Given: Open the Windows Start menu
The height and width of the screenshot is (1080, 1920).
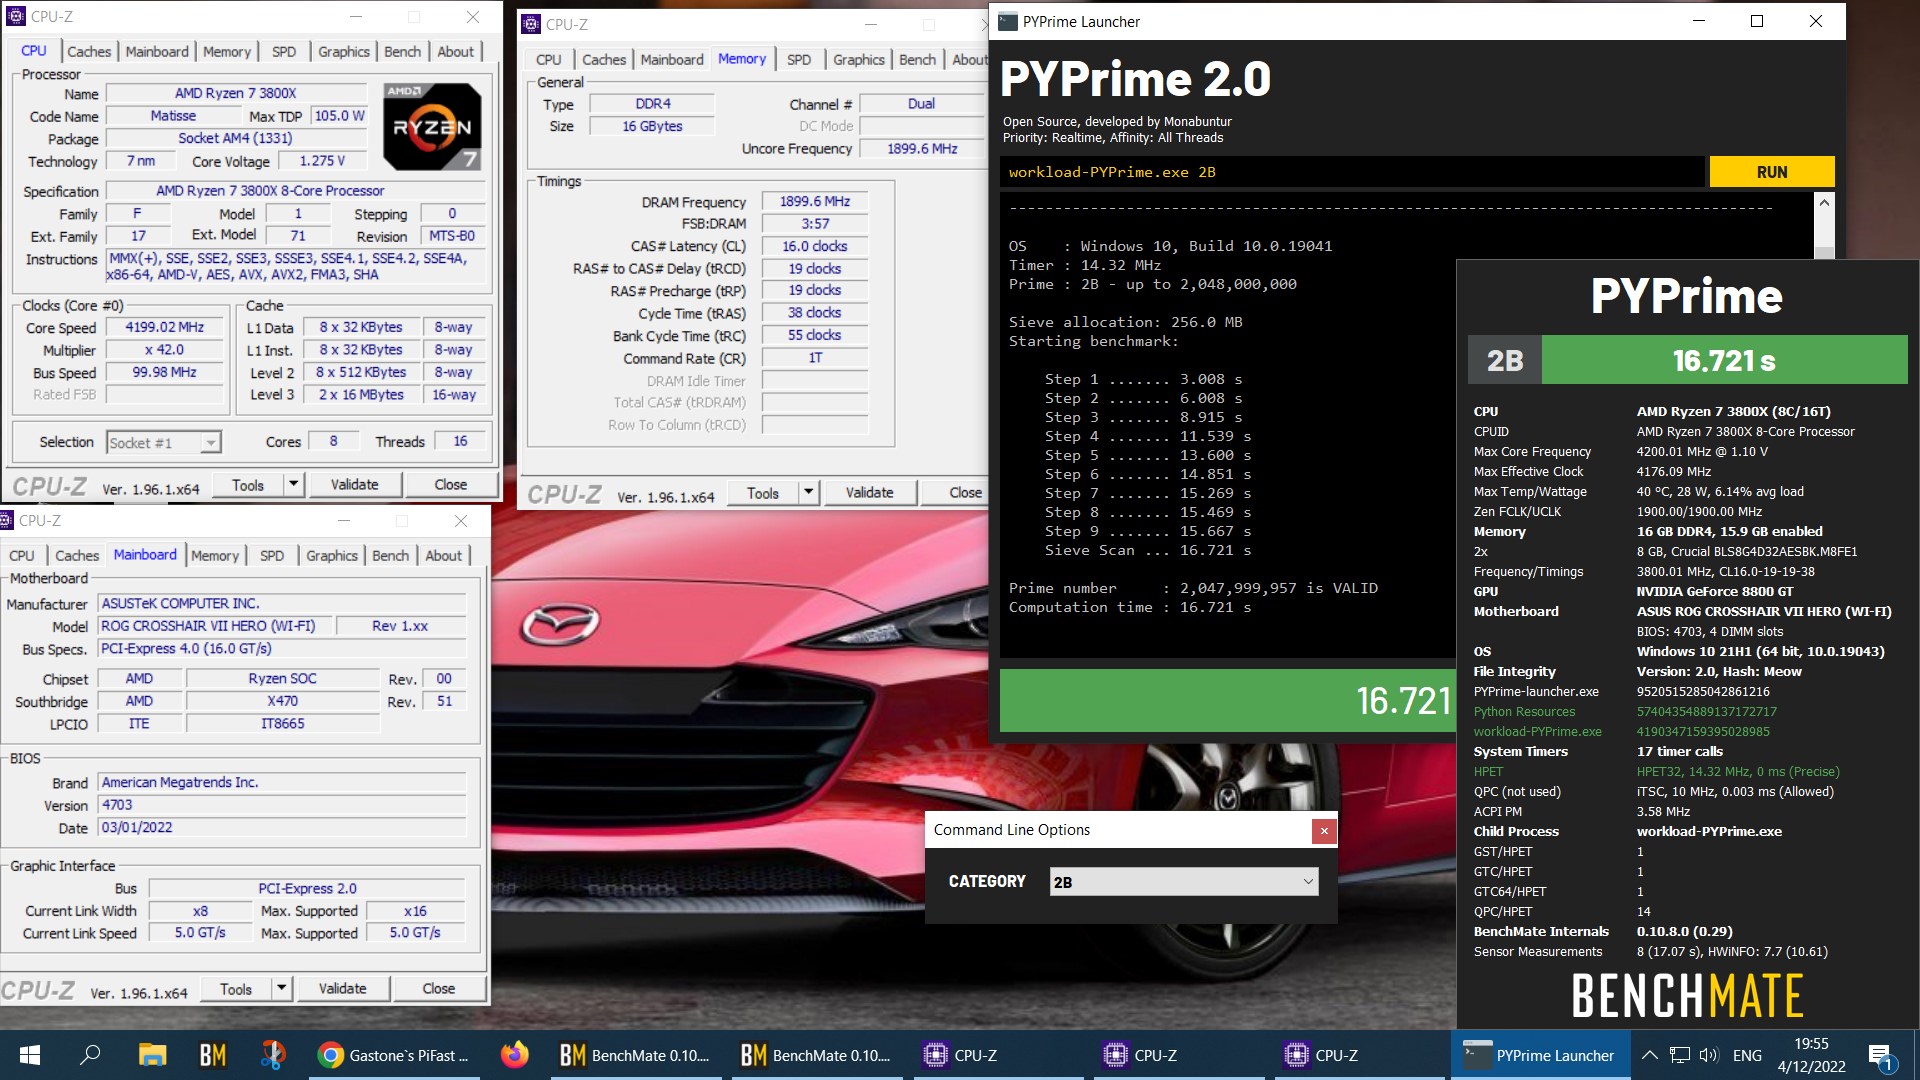Looking at the screenshot, I should 30,1055.
